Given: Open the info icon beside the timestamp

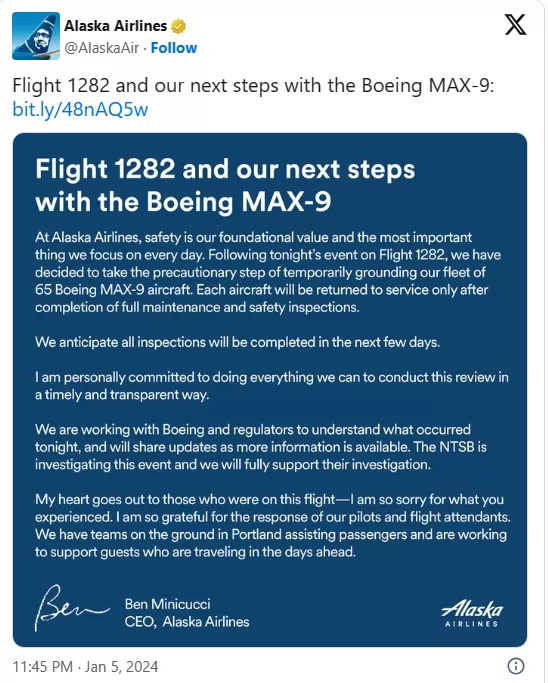Looking at the screenshot, I should click(x=516, y=666).
